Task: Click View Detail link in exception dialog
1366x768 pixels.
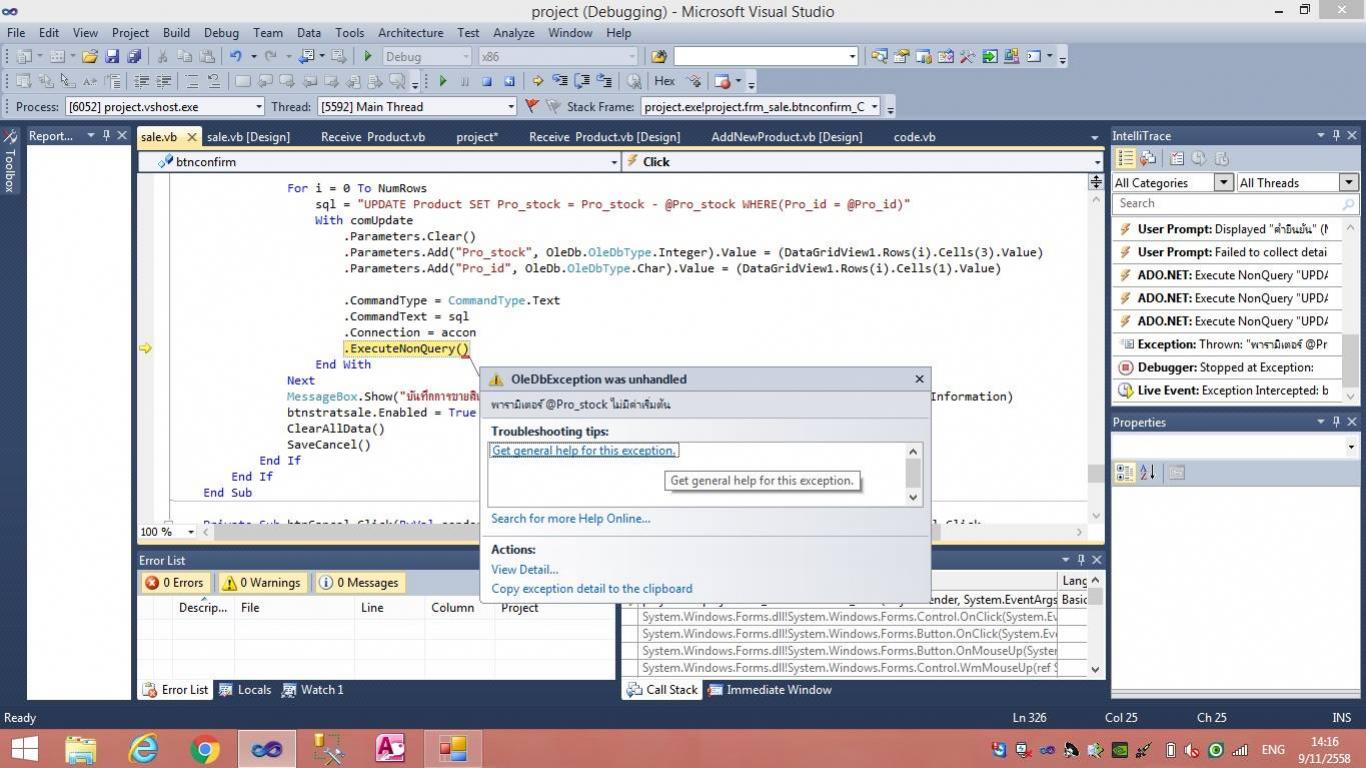Action: pos(524,570)
